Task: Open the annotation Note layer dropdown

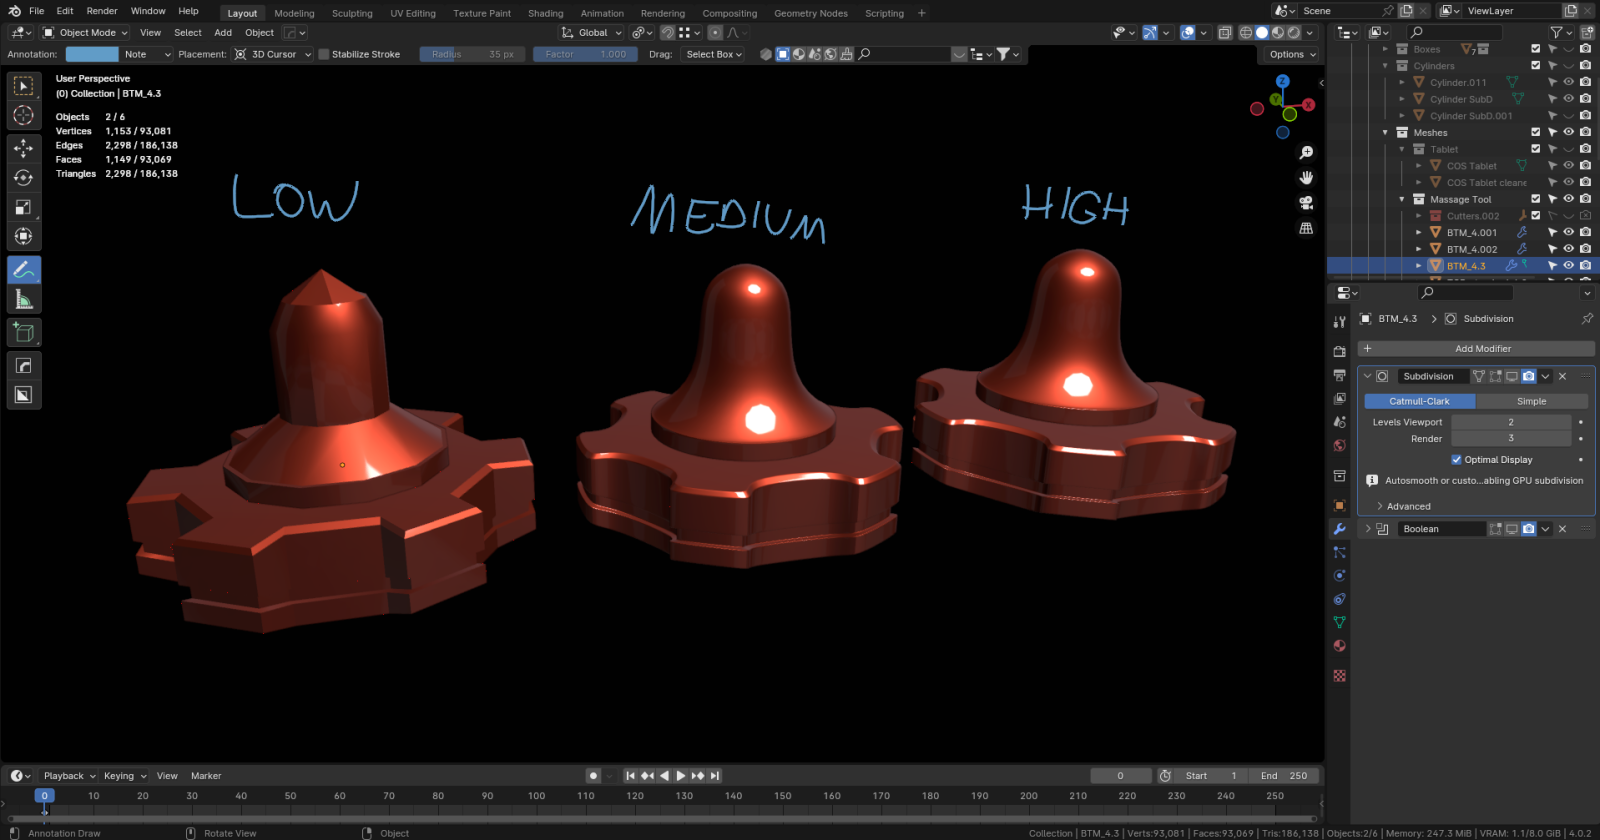Action: tap(147, 54)
